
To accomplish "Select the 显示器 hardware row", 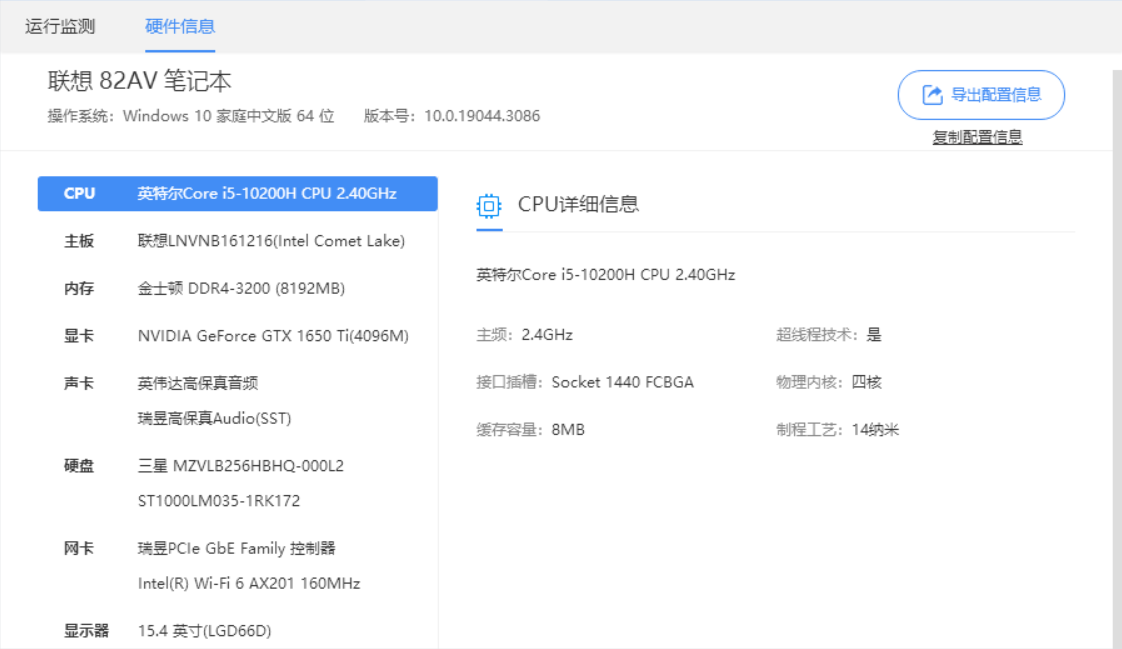I will (x=238, y=630).
